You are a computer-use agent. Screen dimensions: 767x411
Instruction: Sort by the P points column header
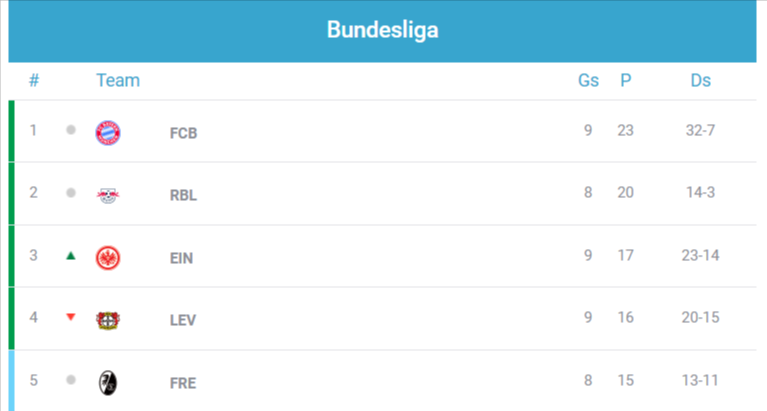pyautogui.click(x=626, y=80)
